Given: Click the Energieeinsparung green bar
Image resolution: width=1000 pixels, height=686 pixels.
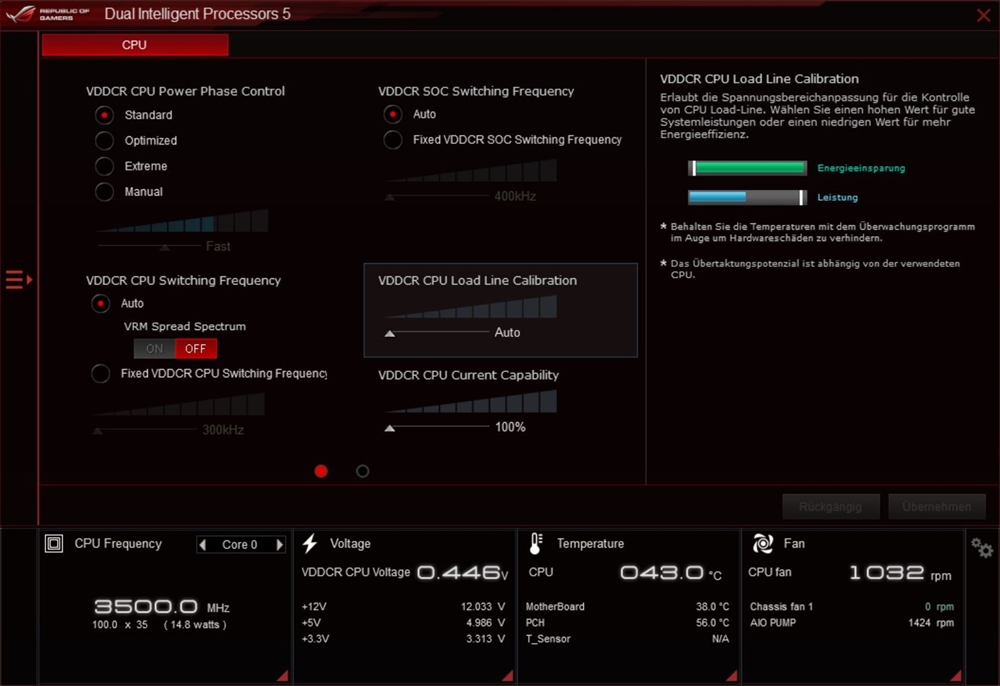Looking at the screenshot, I should point(747,168).
